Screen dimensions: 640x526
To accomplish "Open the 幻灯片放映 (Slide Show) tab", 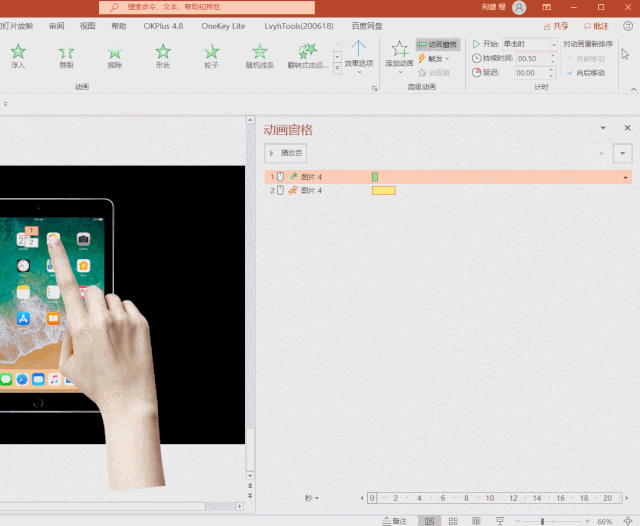I will pyautogui.click(x=16, y=26).
